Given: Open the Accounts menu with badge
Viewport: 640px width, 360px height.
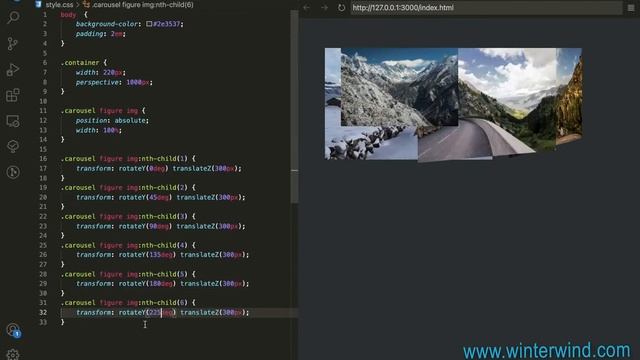Looking at the screenshot, I should [13, 330].
